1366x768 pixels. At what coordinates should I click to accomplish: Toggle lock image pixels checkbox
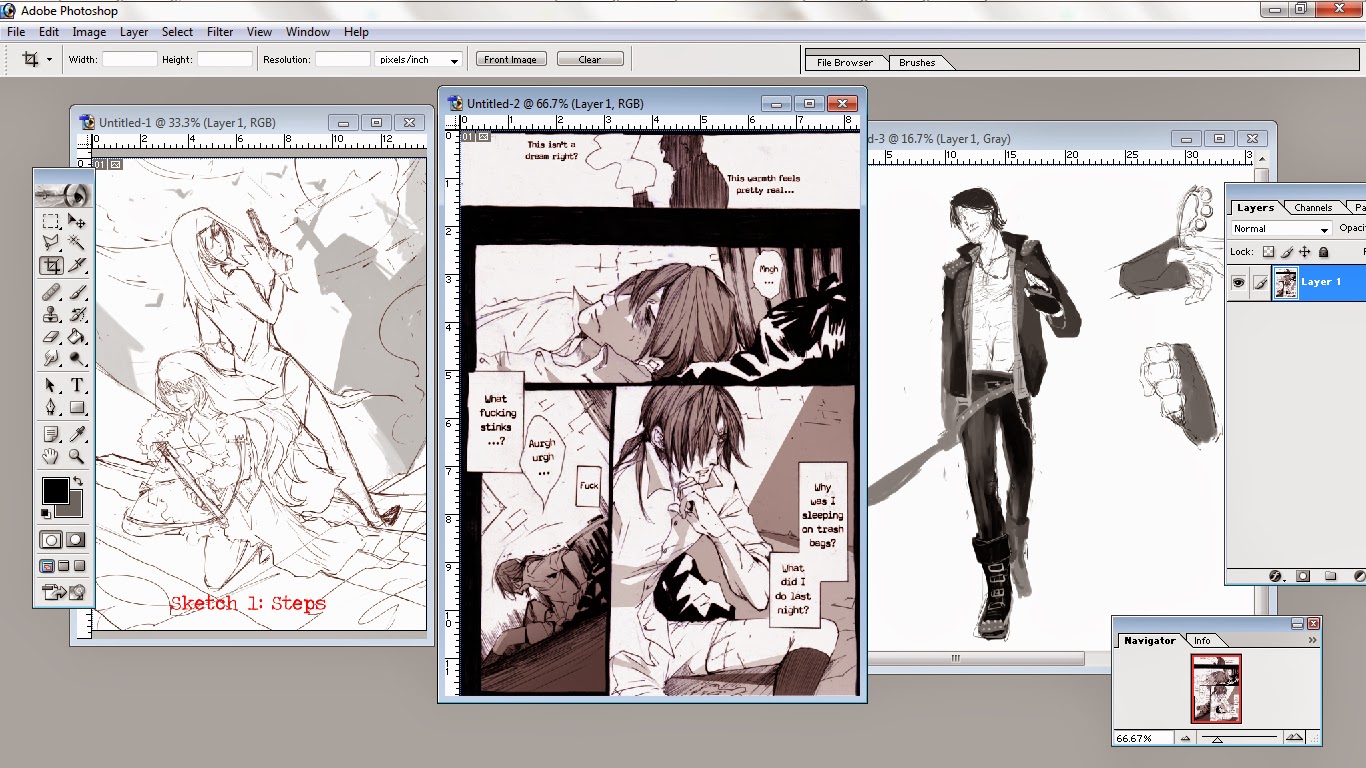(x=1287, y=252)
